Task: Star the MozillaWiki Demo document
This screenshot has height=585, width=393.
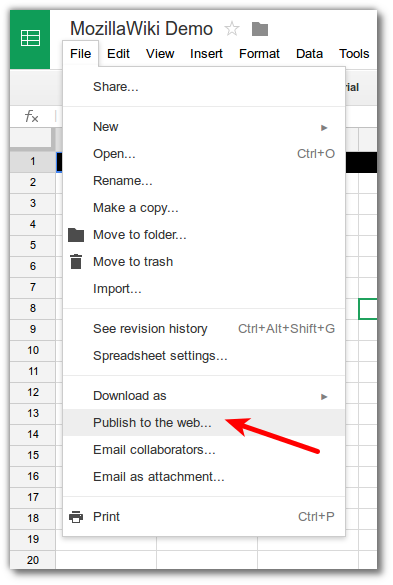Action: tap(232, 29)
